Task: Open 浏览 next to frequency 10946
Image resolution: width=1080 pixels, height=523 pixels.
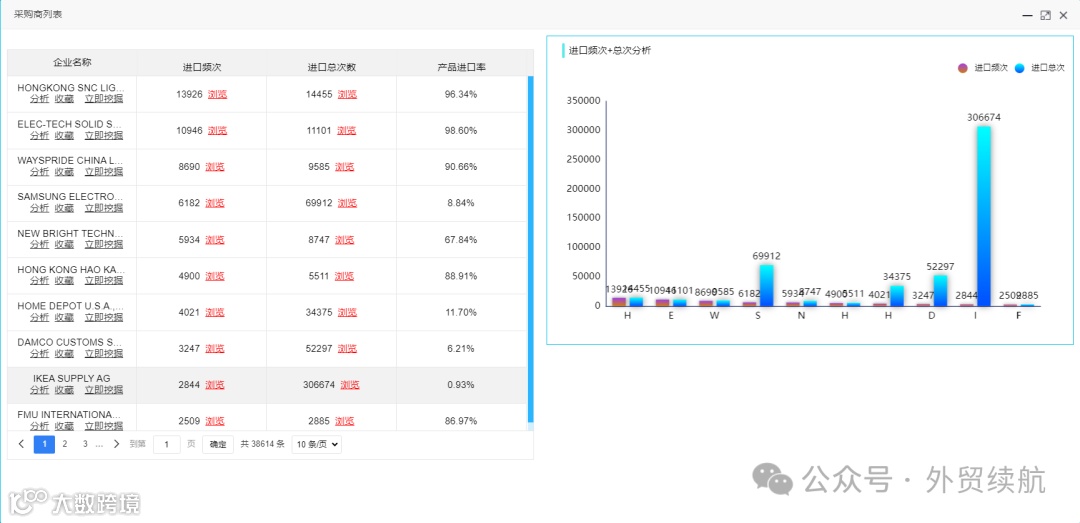Action: (x=218, y=130)
